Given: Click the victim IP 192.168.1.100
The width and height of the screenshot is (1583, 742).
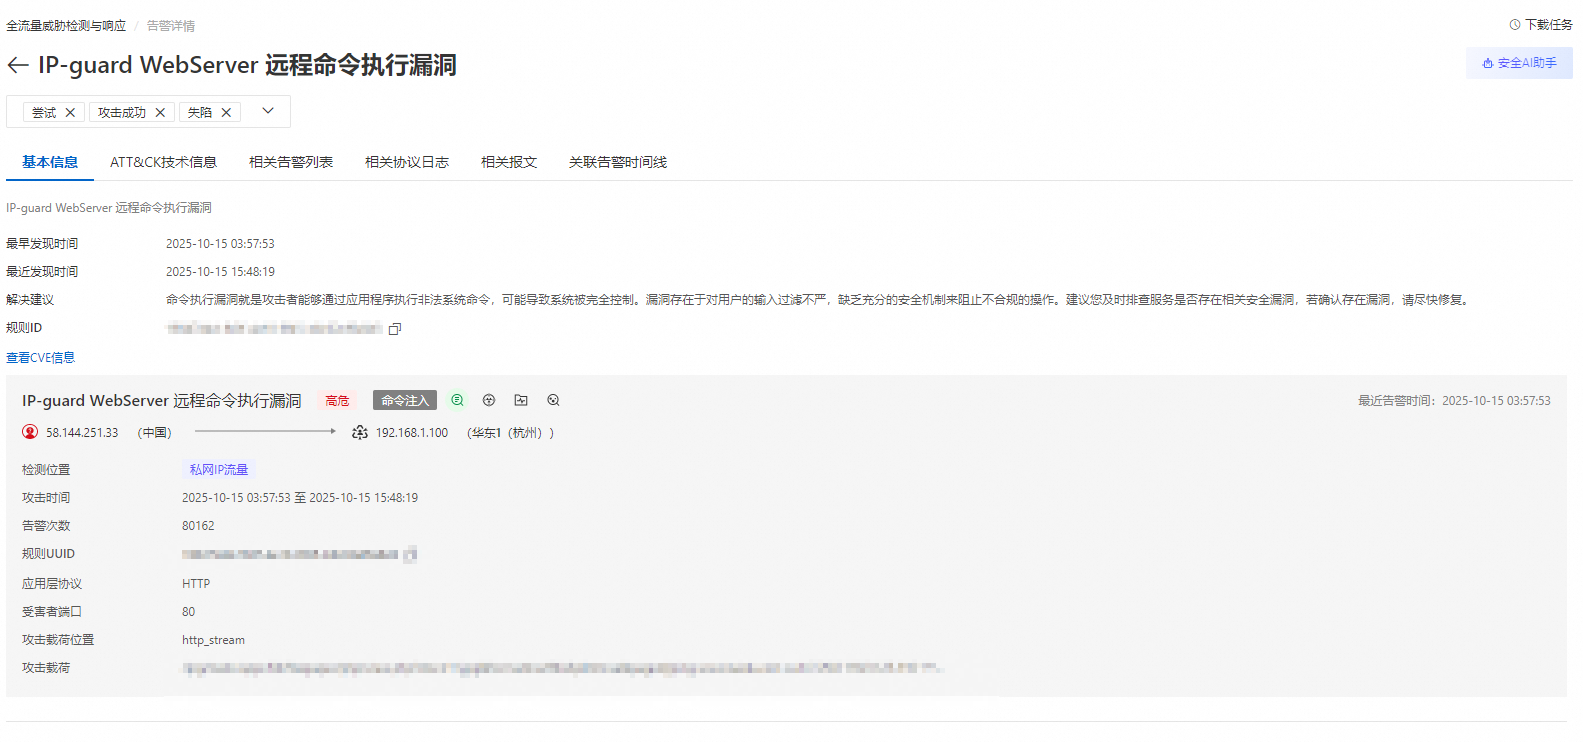Looking at the screenshot, I should click(412, 433).
